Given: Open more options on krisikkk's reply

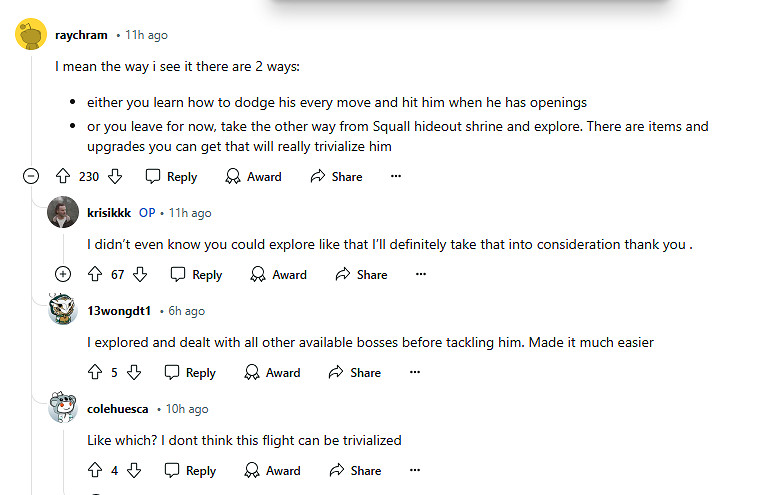Looking at the screenshot, I should click(421, 274).
